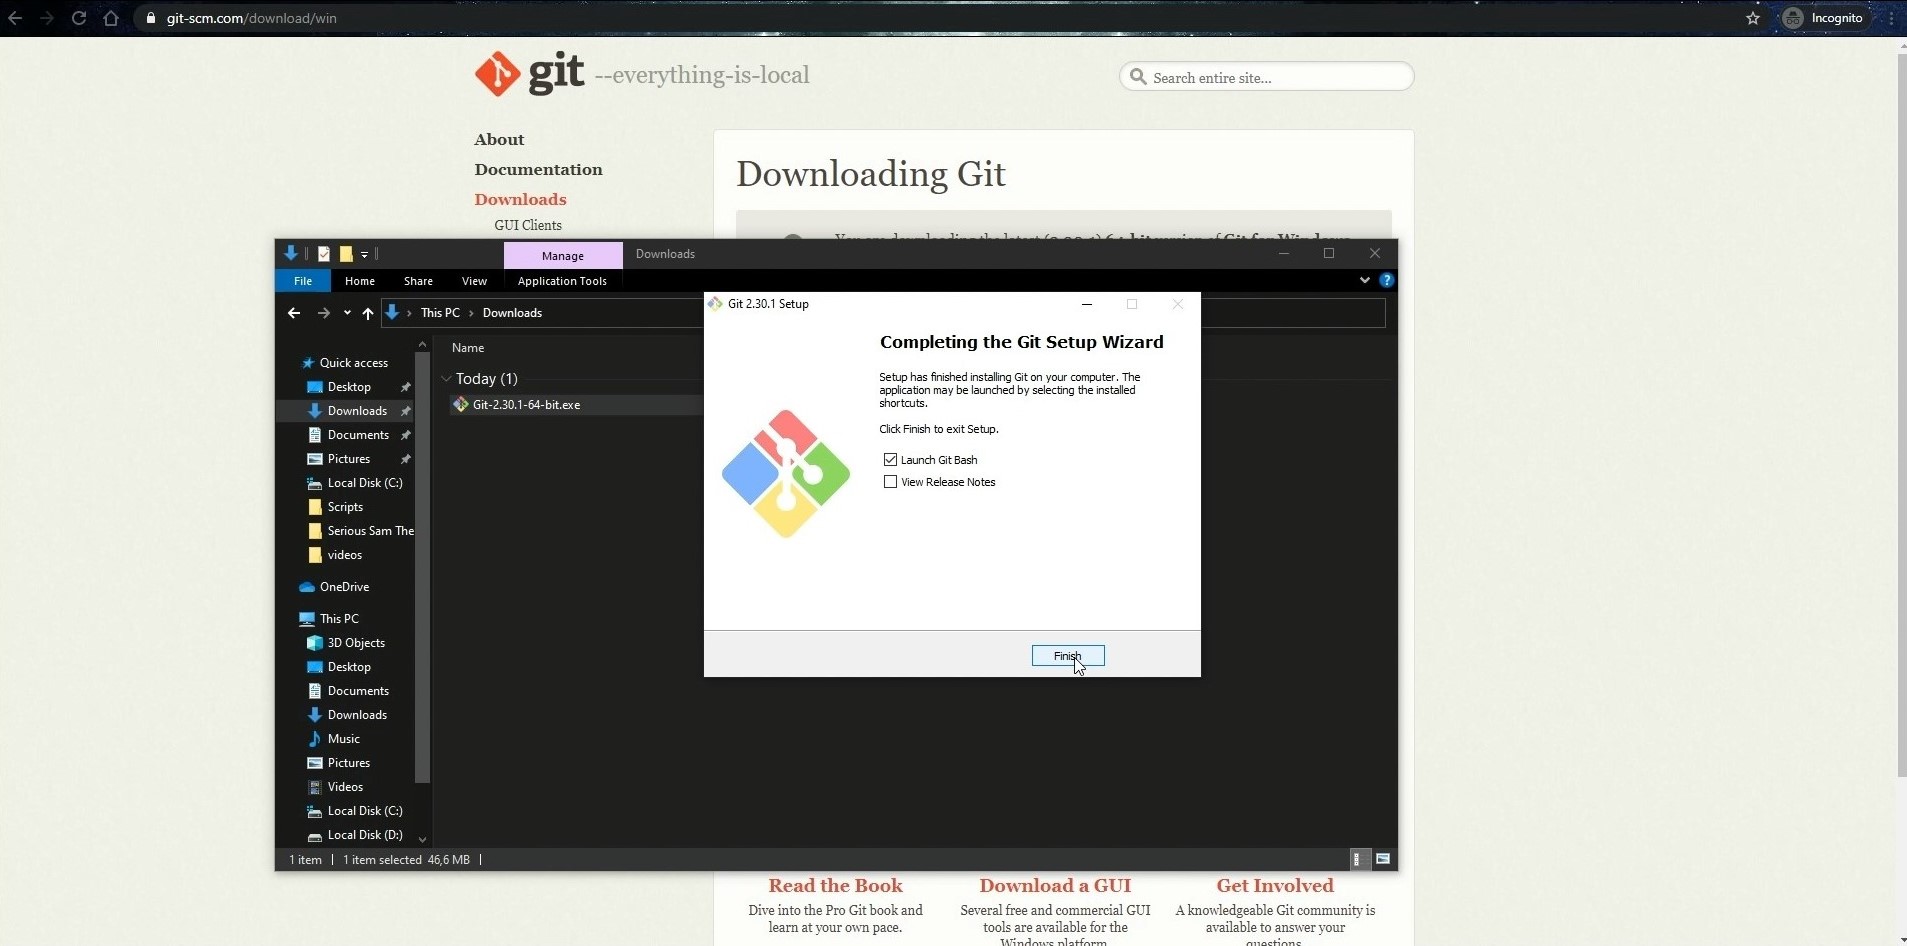Click File Explorer's Forward arrow
Image resolution: width=1907 pixels, height=946 pixels.
[323, 313]
